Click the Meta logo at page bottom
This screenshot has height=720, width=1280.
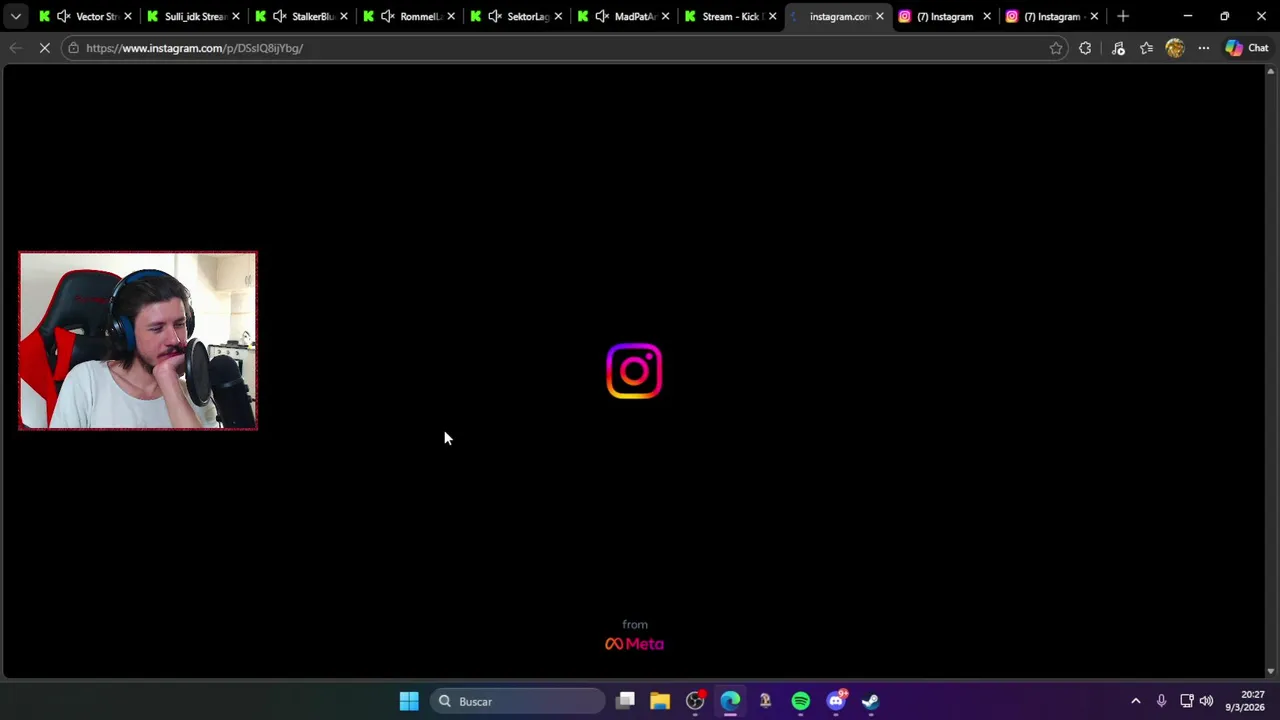(x=634, y=644)
